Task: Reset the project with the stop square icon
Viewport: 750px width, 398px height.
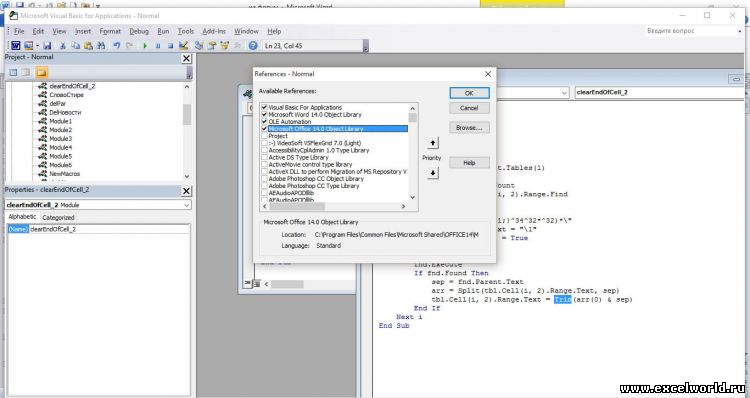Action: (x=170, y=46)
